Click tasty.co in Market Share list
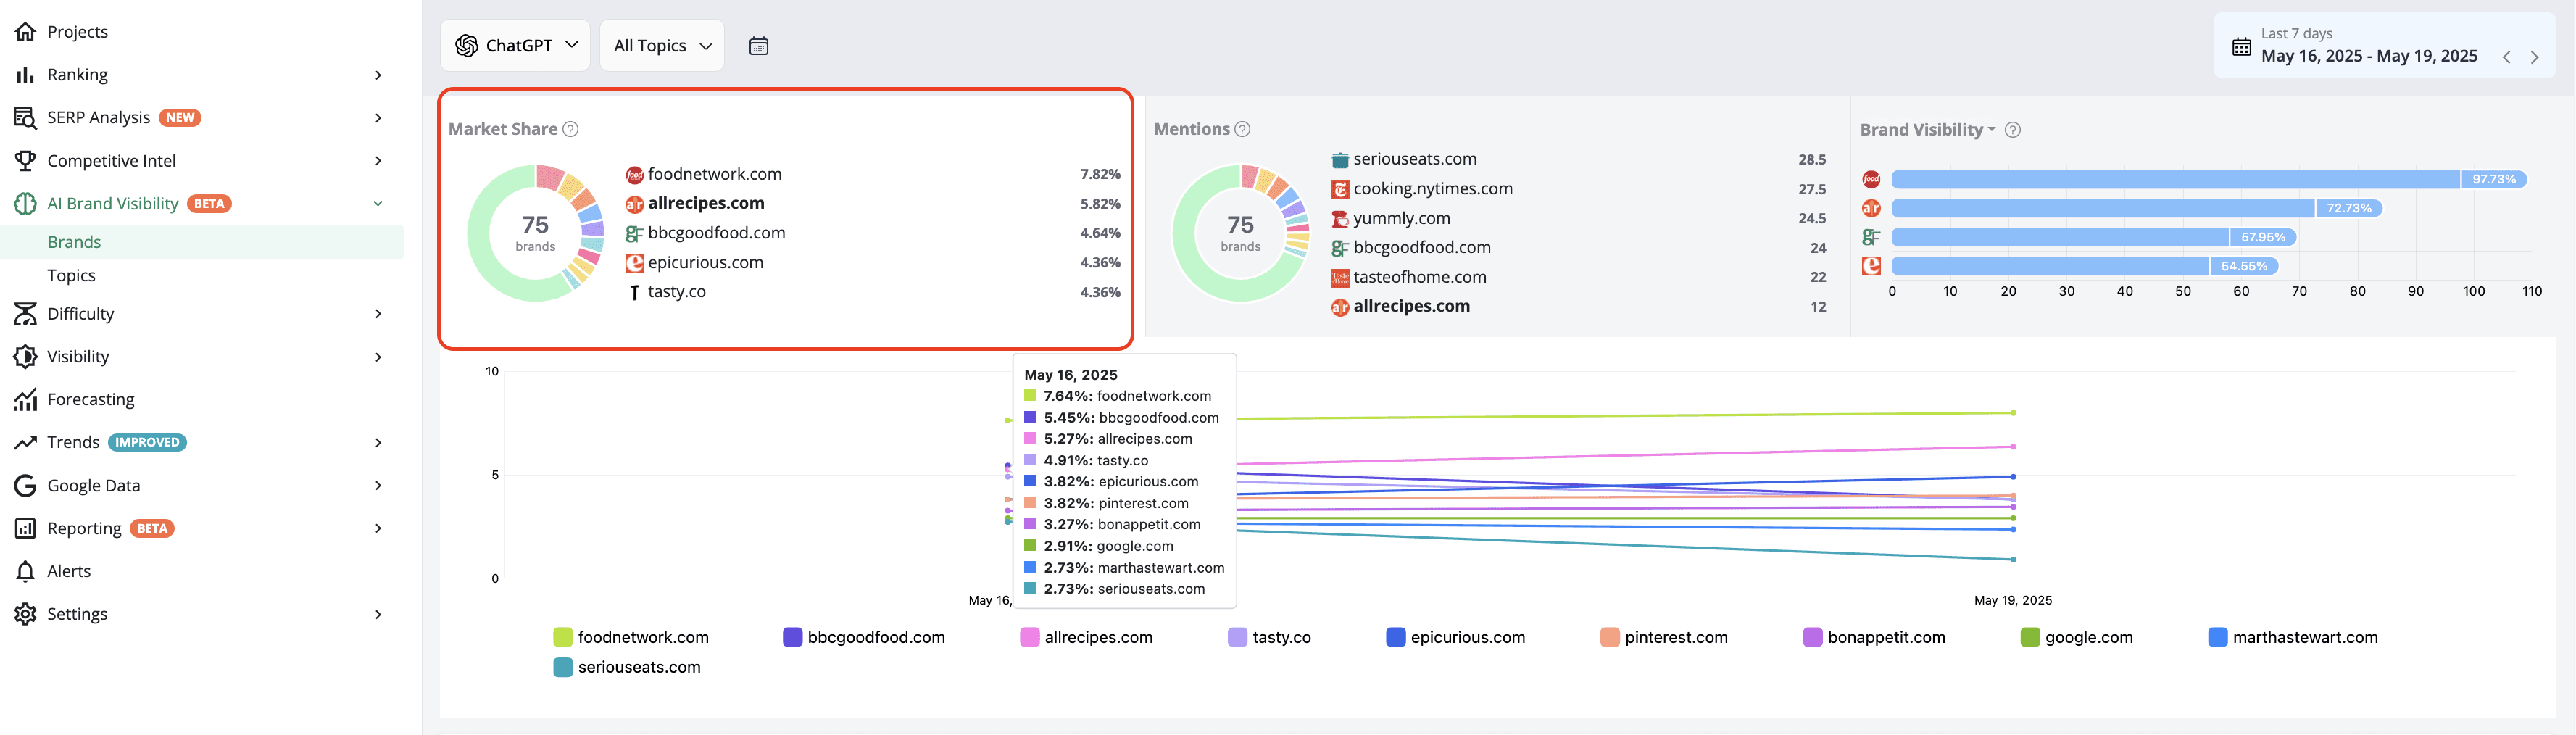This screenshot has height=735, width=2576. tap(676, 292)
